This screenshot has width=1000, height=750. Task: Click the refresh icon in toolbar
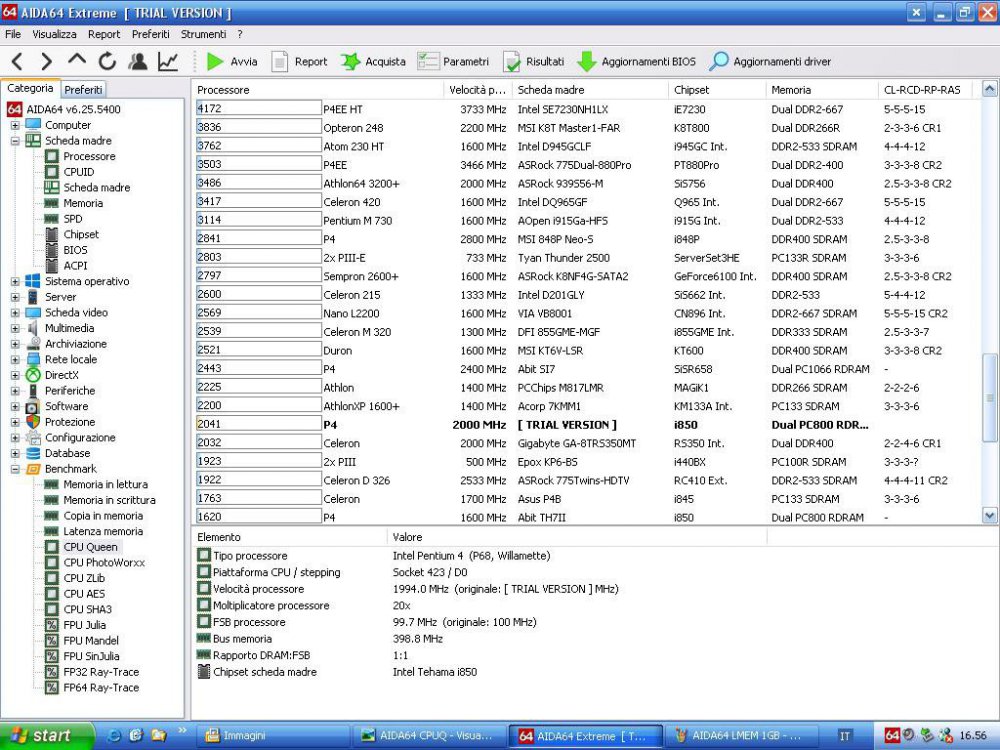107,62
